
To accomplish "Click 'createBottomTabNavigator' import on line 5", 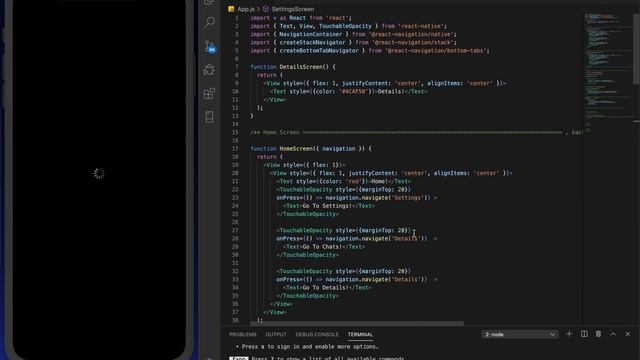I will 319,51.
